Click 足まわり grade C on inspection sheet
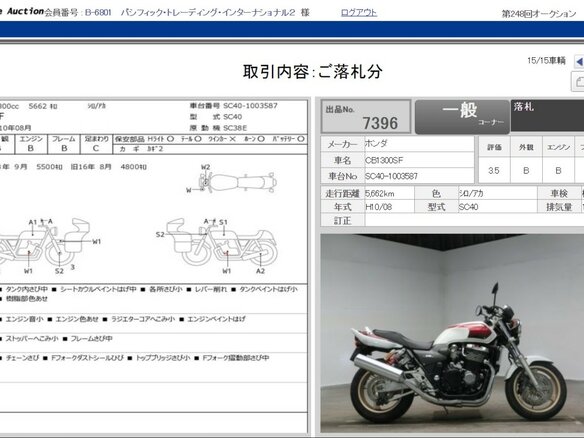 tap(96, 148)
